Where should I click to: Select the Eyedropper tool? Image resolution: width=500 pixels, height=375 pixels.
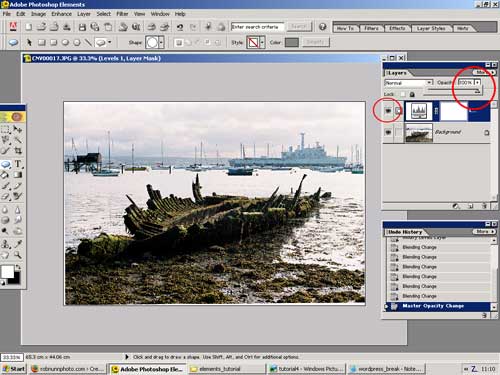click(18, 244)
